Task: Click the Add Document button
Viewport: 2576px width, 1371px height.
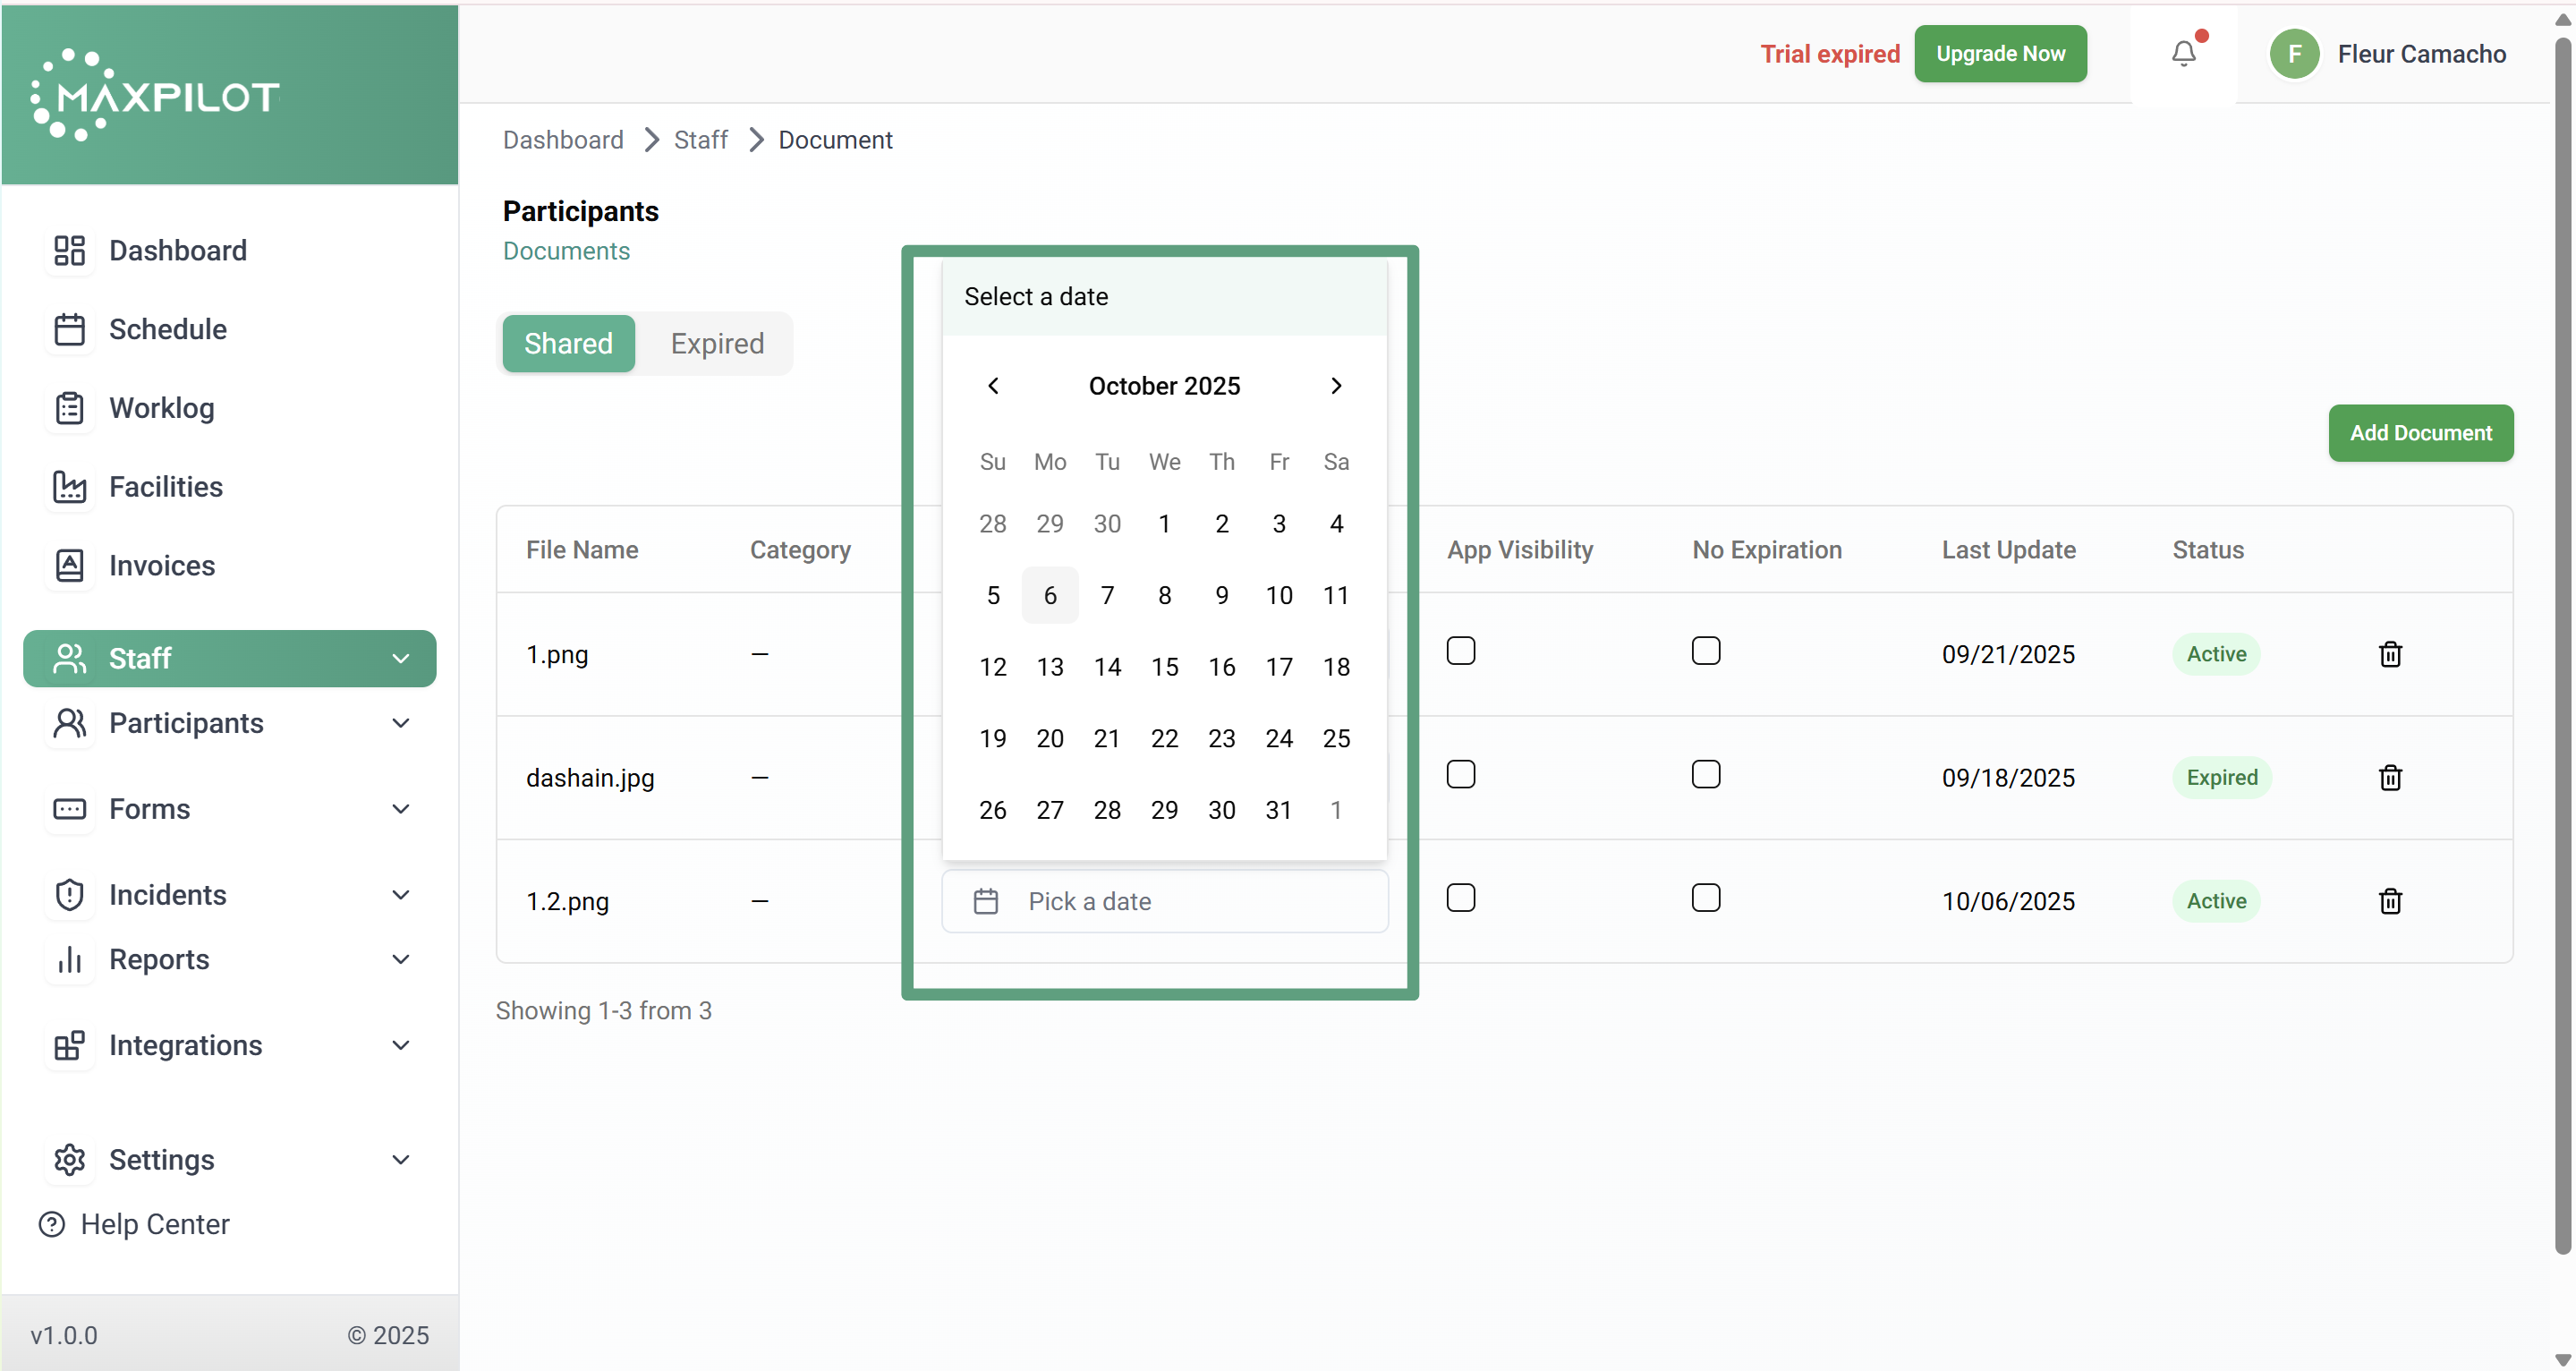Action: pyautogui.click(x=2420, y=433)
